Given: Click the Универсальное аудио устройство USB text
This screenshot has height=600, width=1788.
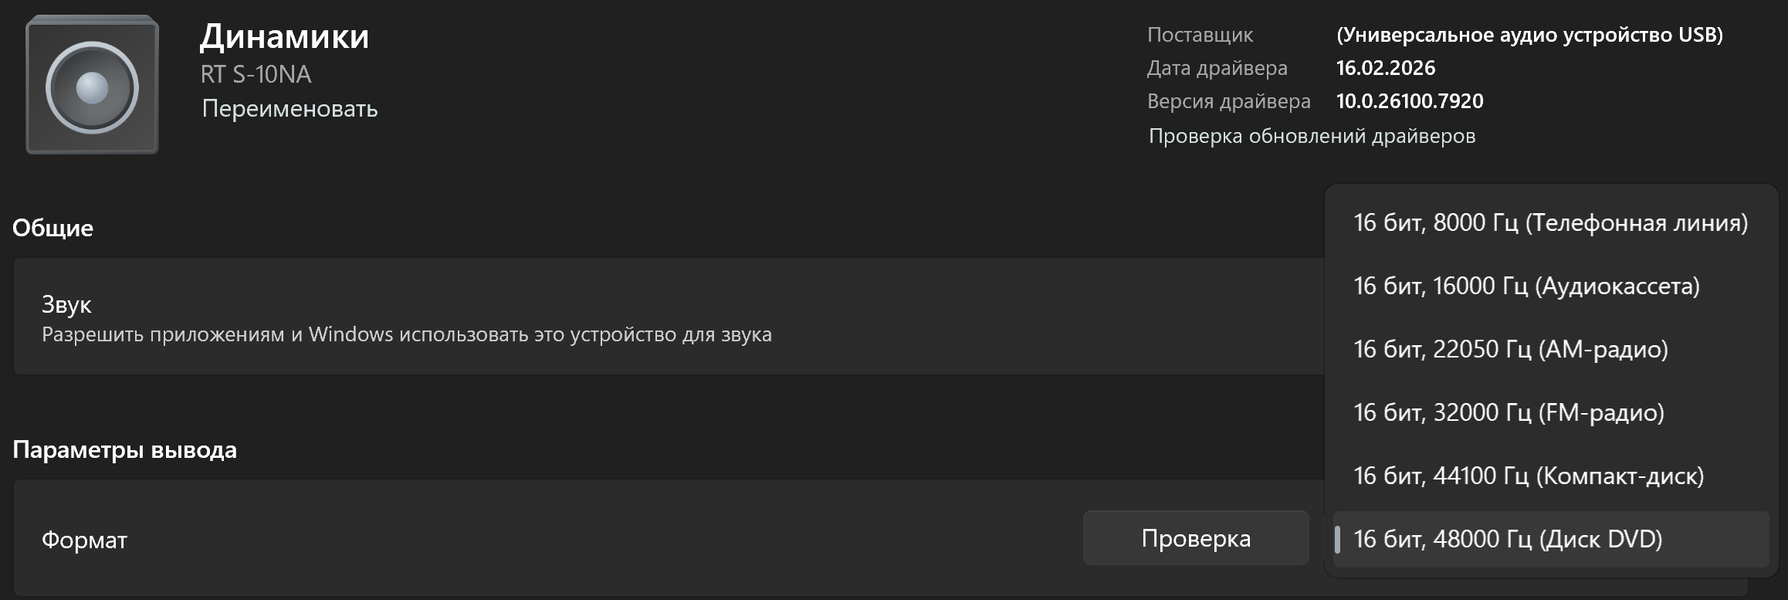Looking at the screenshot, I should pos(1529,35).
